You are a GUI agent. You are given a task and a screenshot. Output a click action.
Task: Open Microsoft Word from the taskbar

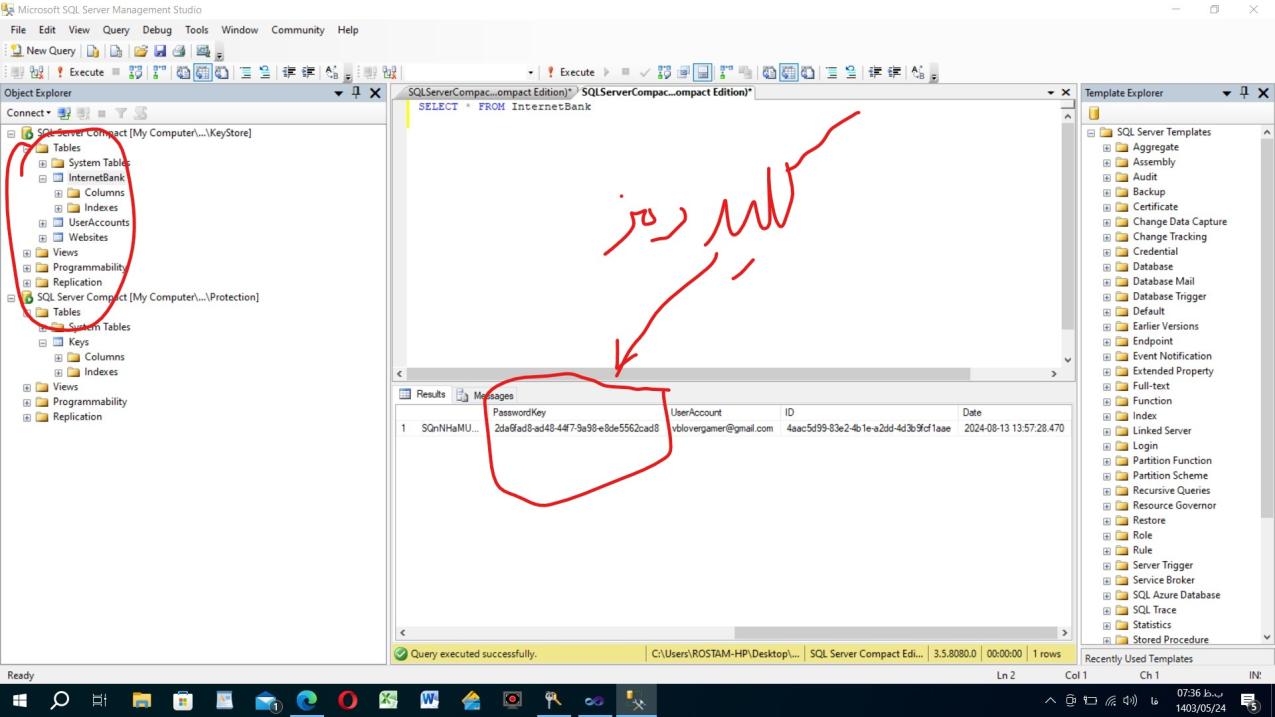coord(430,701)
